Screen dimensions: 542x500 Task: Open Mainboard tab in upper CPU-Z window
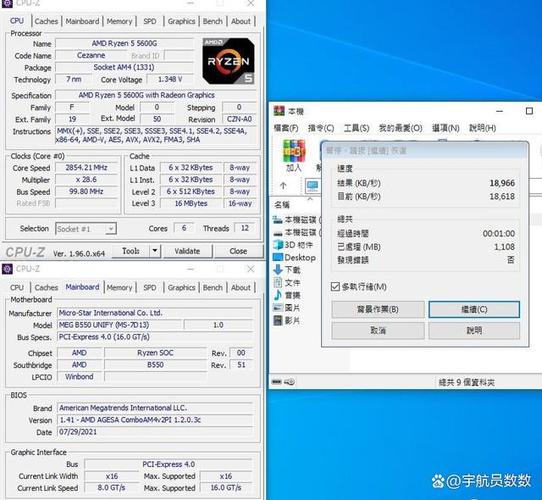point(82,21)
